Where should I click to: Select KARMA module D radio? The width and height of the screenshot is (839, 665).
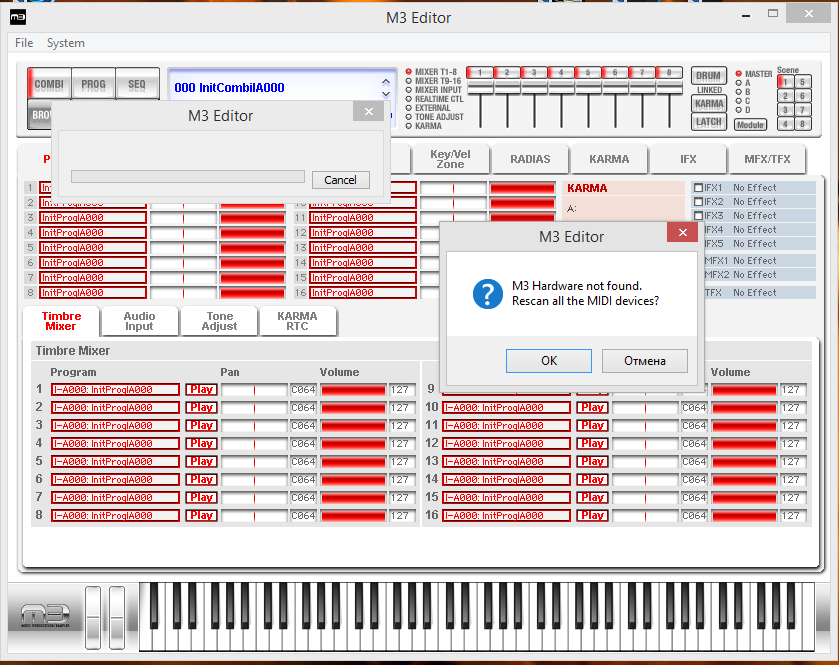[739, 110]
